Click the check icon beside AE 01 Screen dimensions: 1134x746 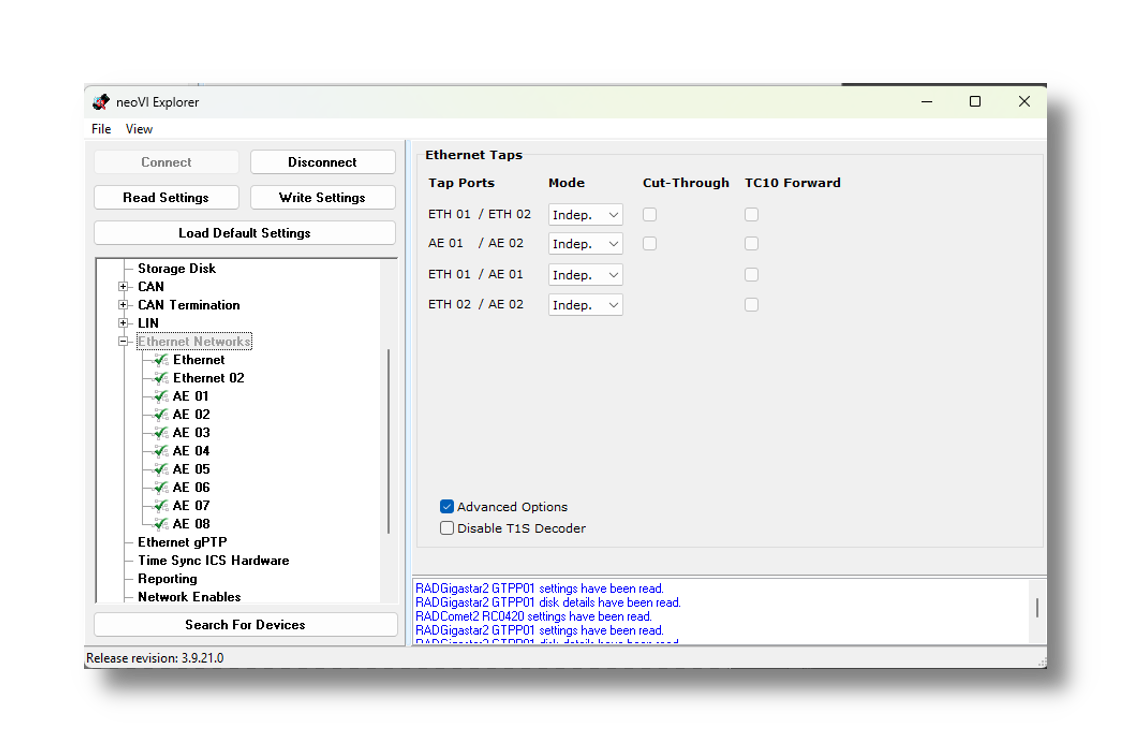(160, 395)
